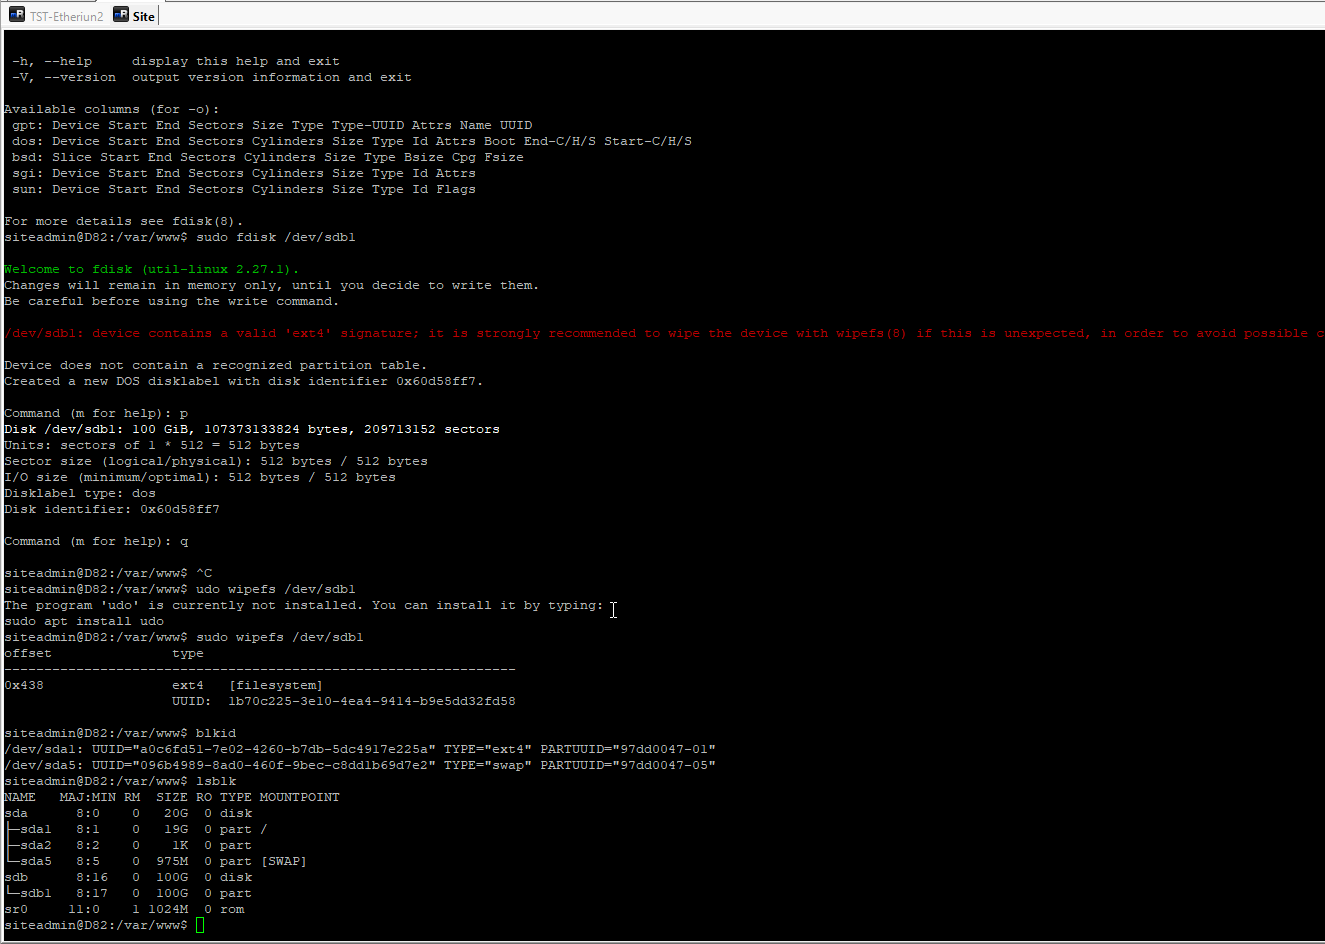Click the 'sda' disk row in lsblk
The width and height of the screenshot is (1325, 944).
tap(128, 813)
